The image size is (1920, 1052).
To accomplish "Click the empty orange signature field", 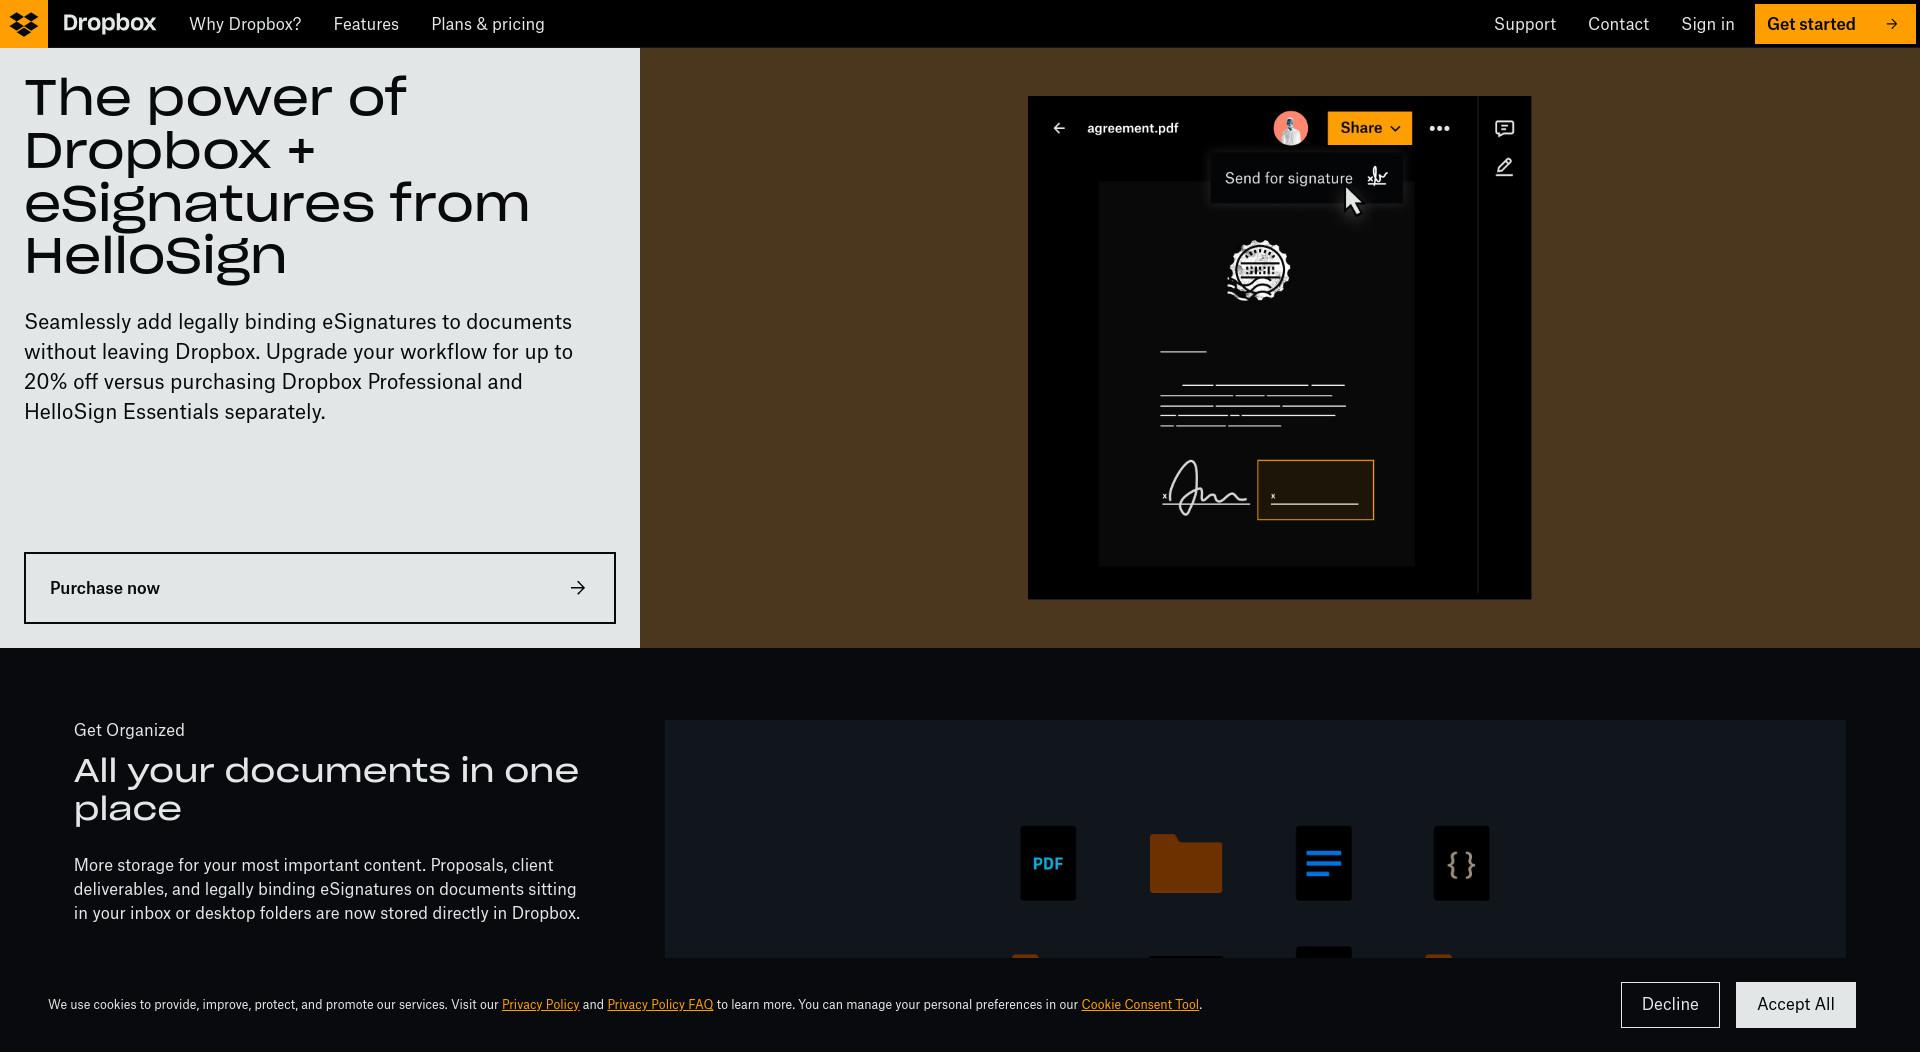I will (x=1316, y=490).
